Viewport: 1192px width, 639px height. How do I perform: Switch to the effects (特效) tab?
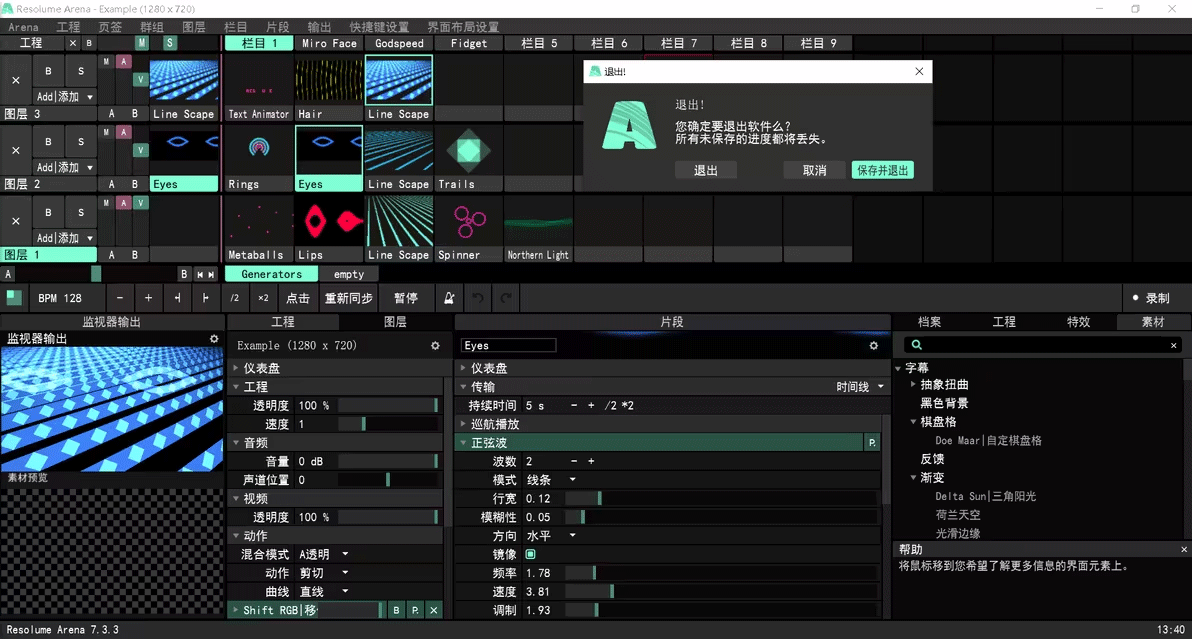tap(1078, 322)
